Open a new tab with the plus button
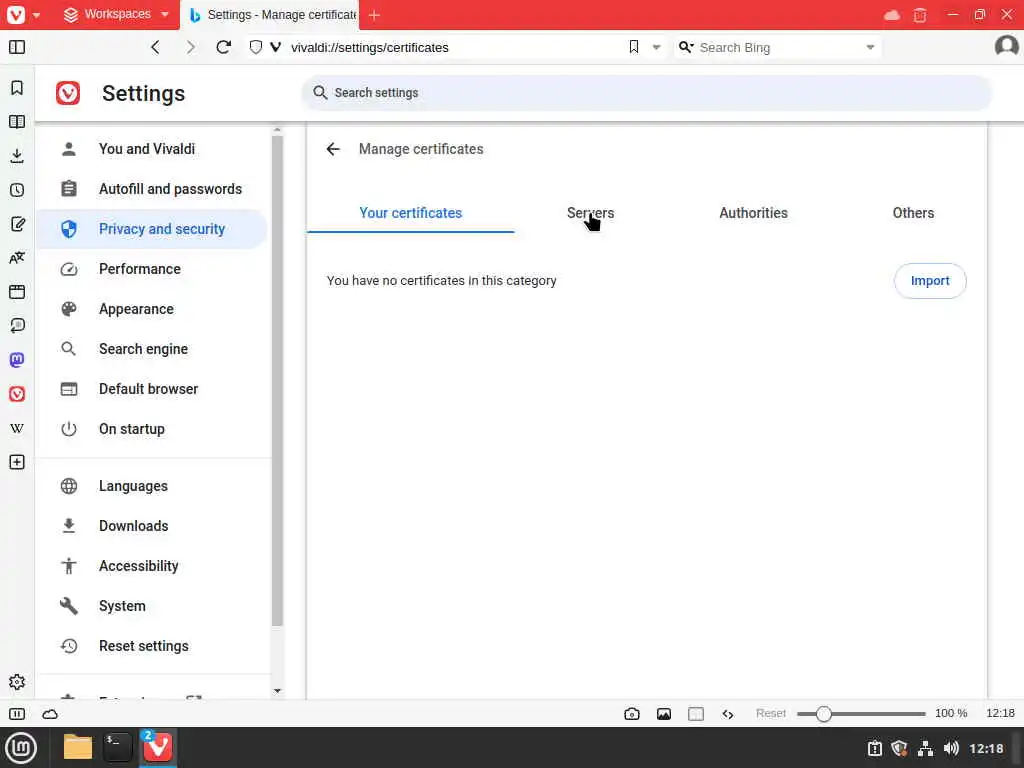 (374, 14)
